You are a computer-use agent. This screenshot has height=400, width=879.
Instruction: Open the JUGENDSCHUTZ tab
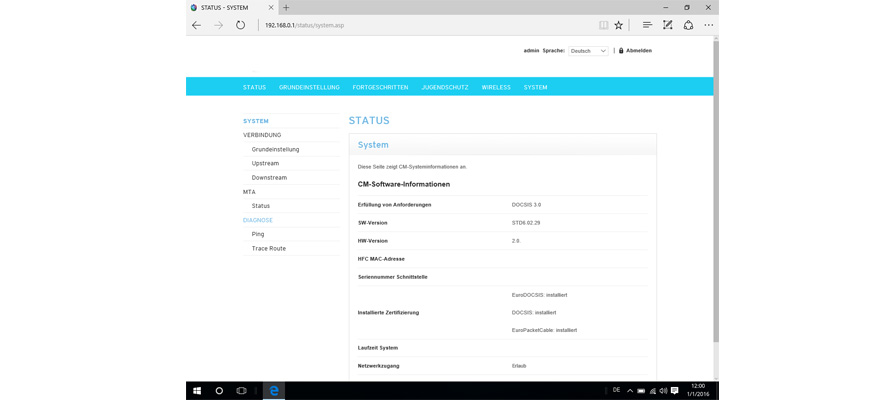[x=445, y=88]
